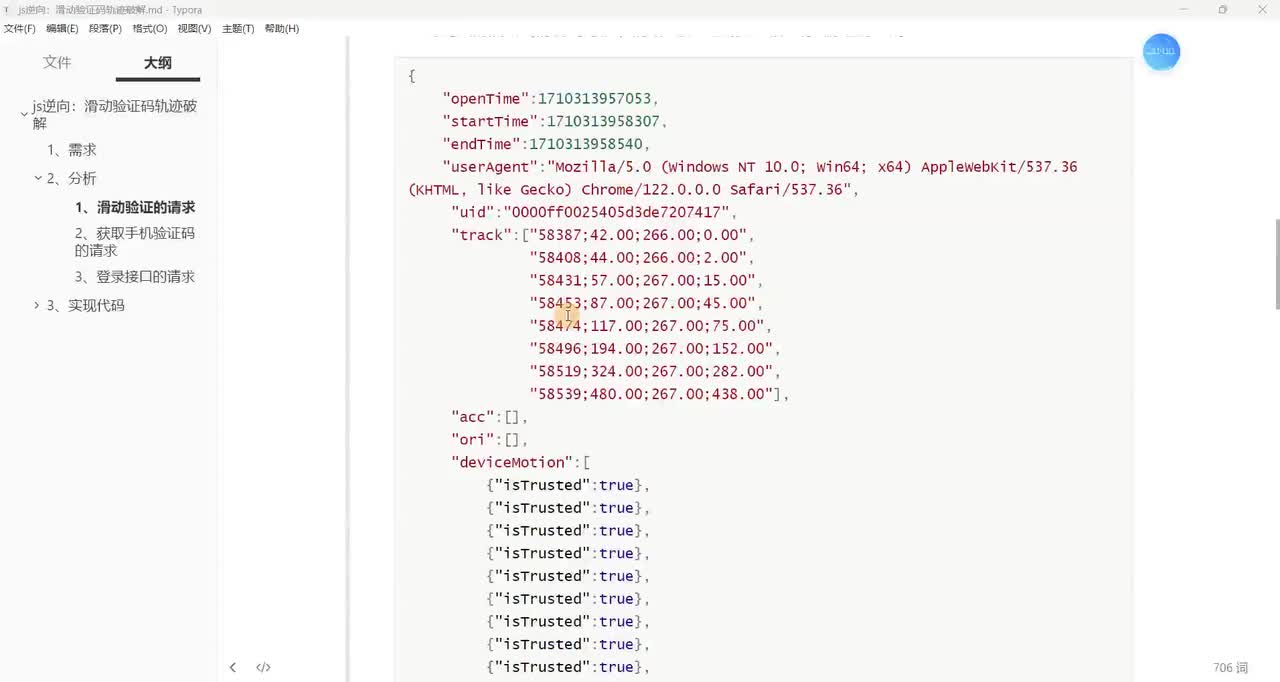This screenshot has height=682, width=1280.
Task: Restore down the Typora window
Action: (1222, 10)
